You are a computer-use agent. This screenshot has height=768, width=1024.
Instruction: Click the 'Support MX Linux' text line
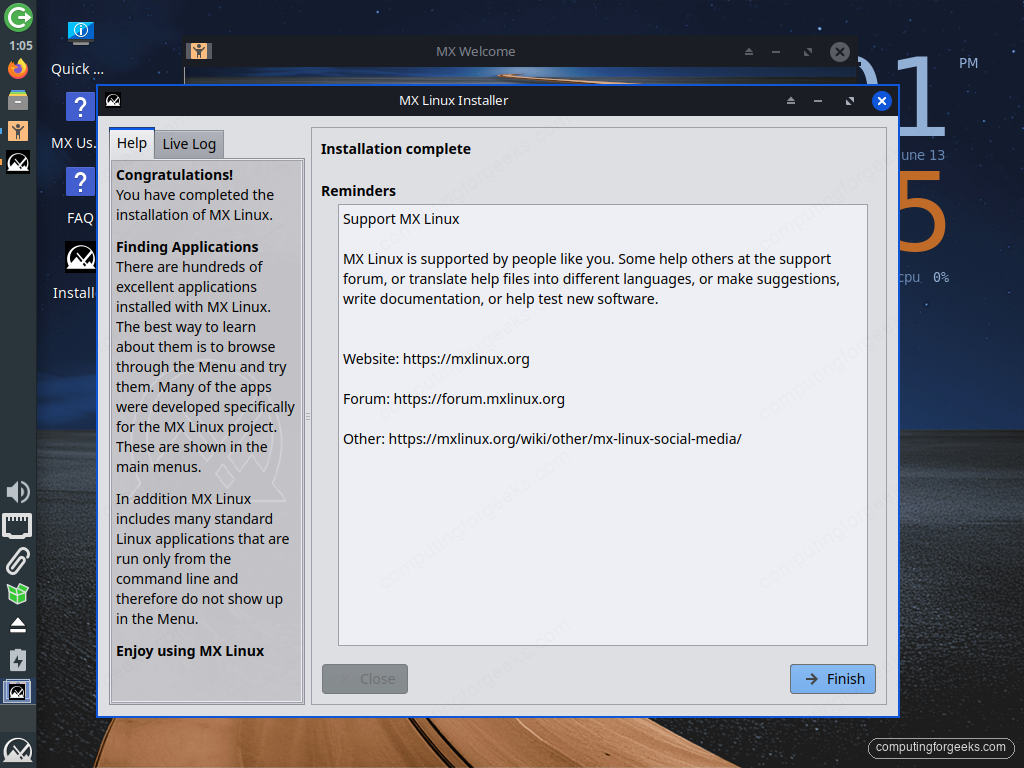click(401, 219)
